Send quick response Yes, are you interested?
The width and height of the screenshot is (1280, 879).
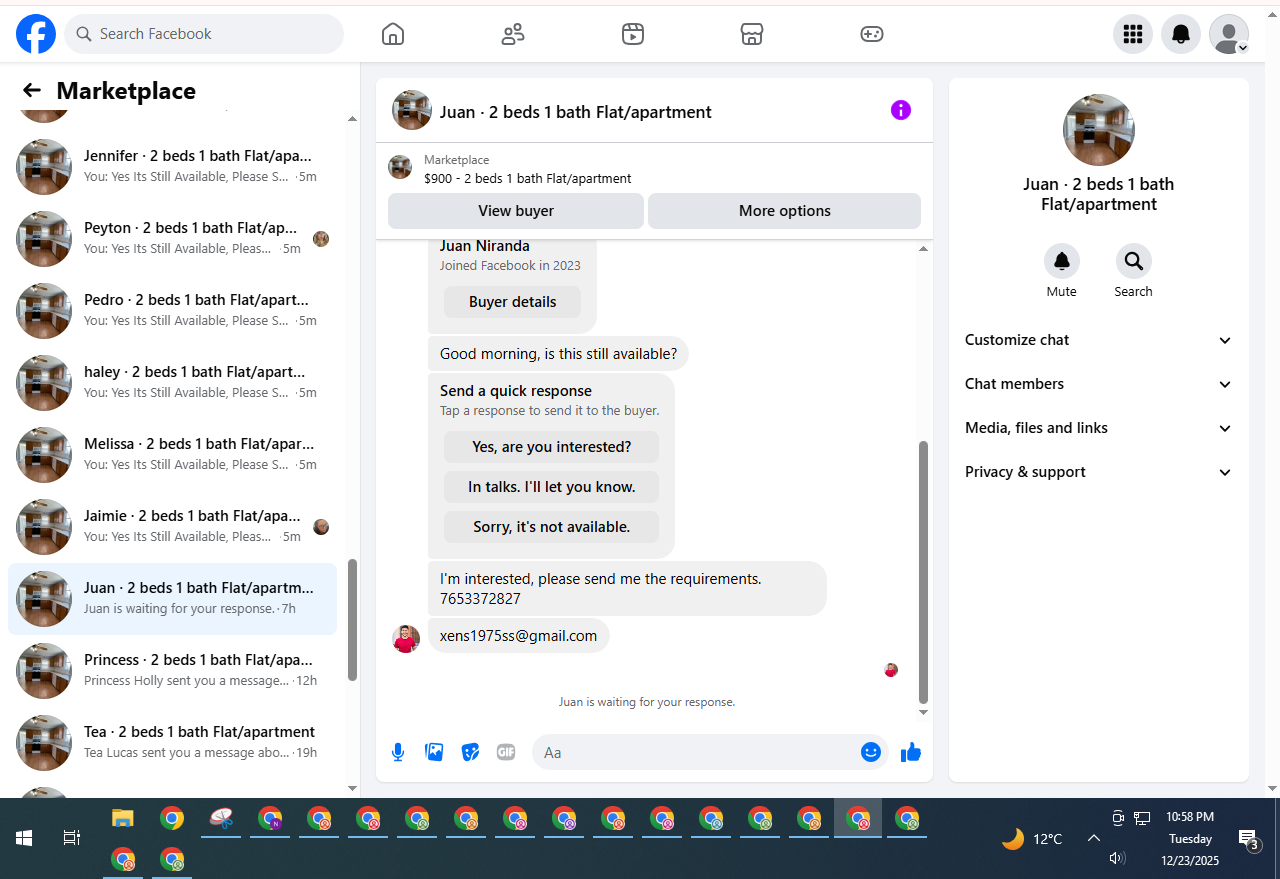[x=551, y=447]
